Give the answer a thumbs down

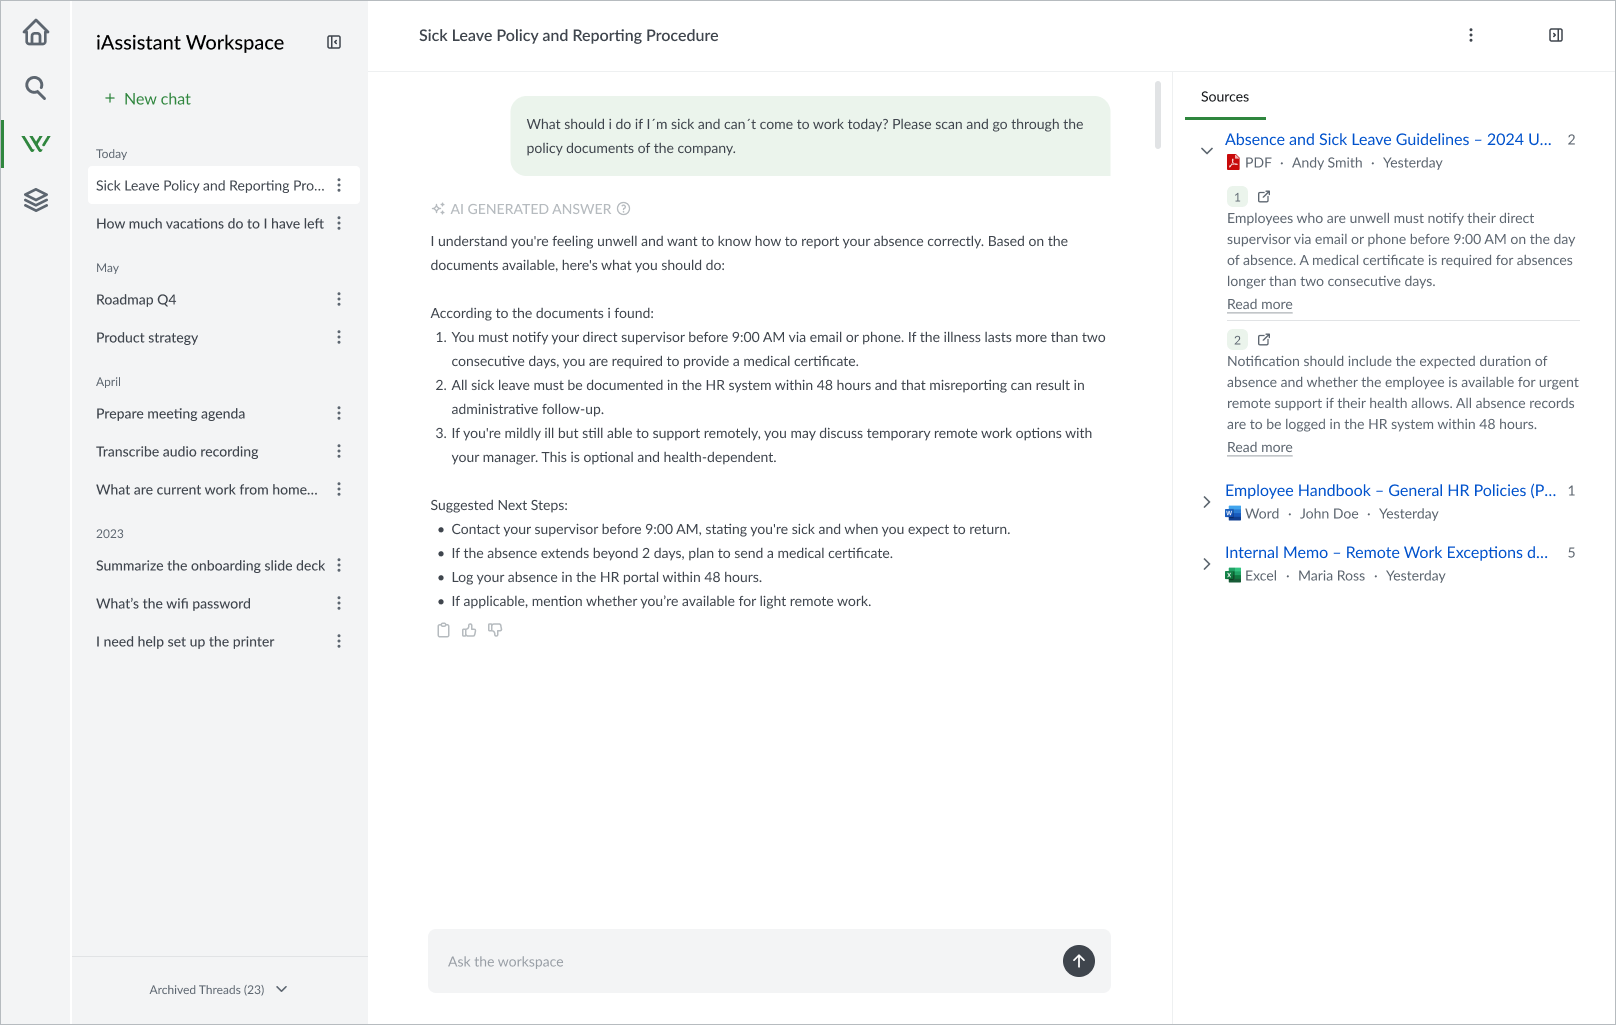pos(495,630)
